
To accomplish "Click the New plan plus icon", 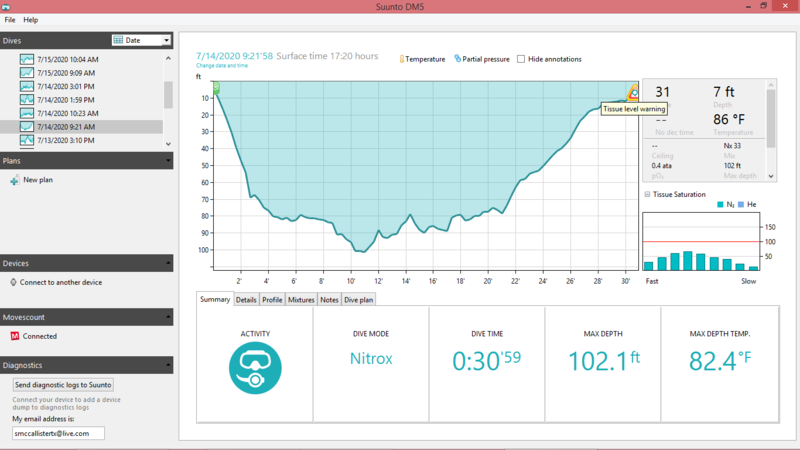I will (x=14, y=180).
